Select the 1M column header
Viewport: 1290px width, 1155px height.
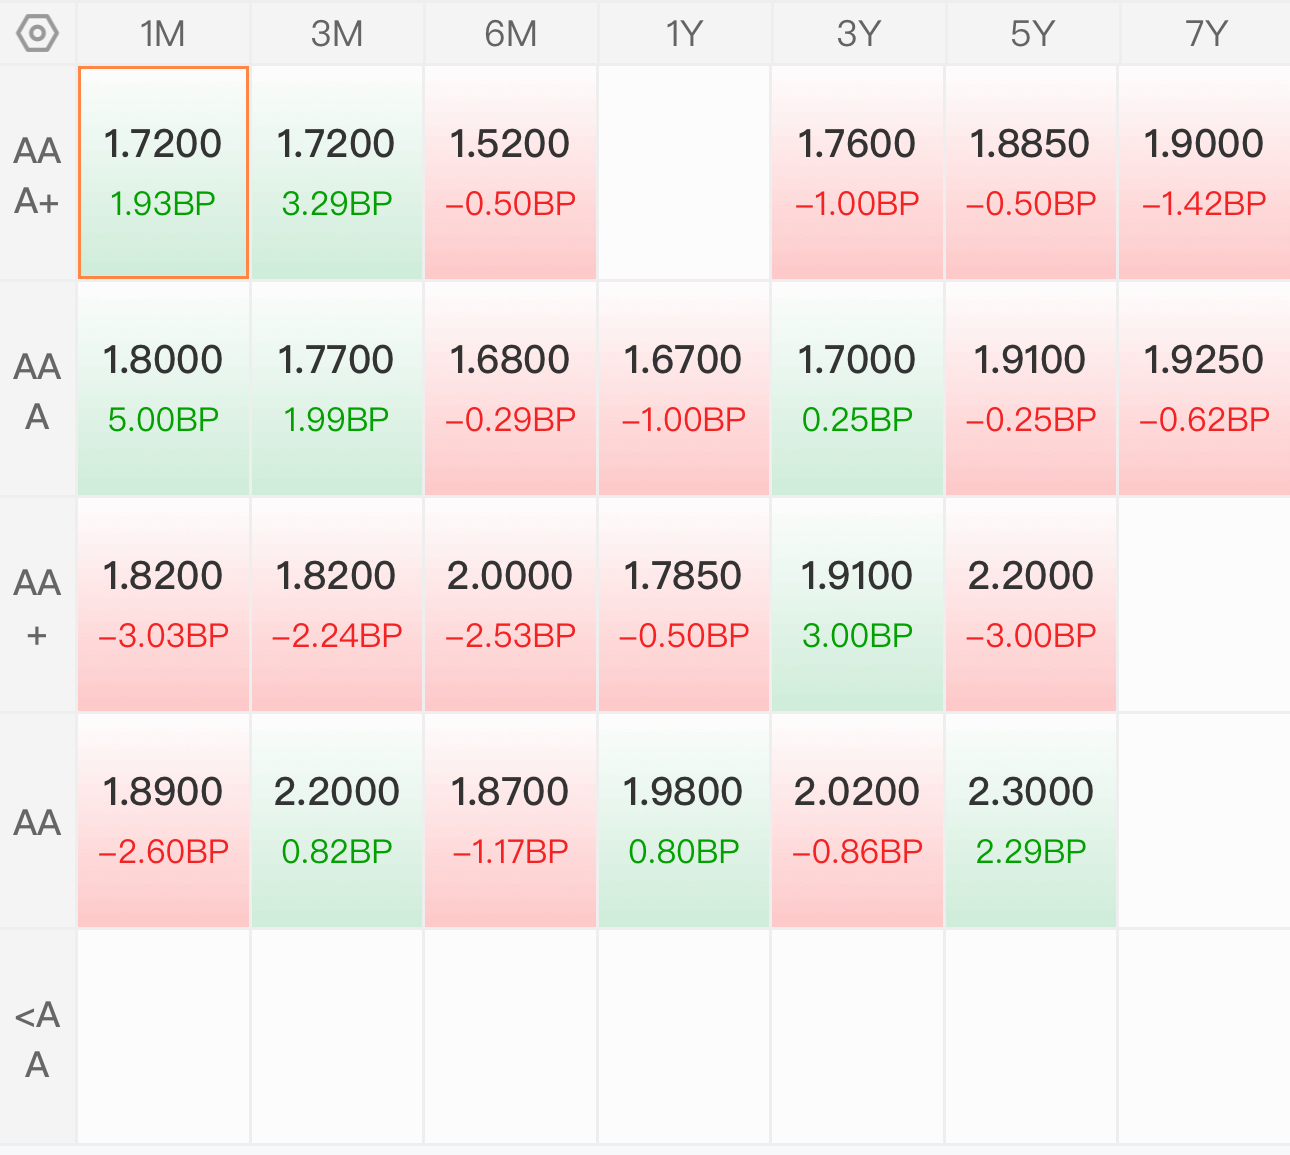pyautogui.click(x=163, y=34)
